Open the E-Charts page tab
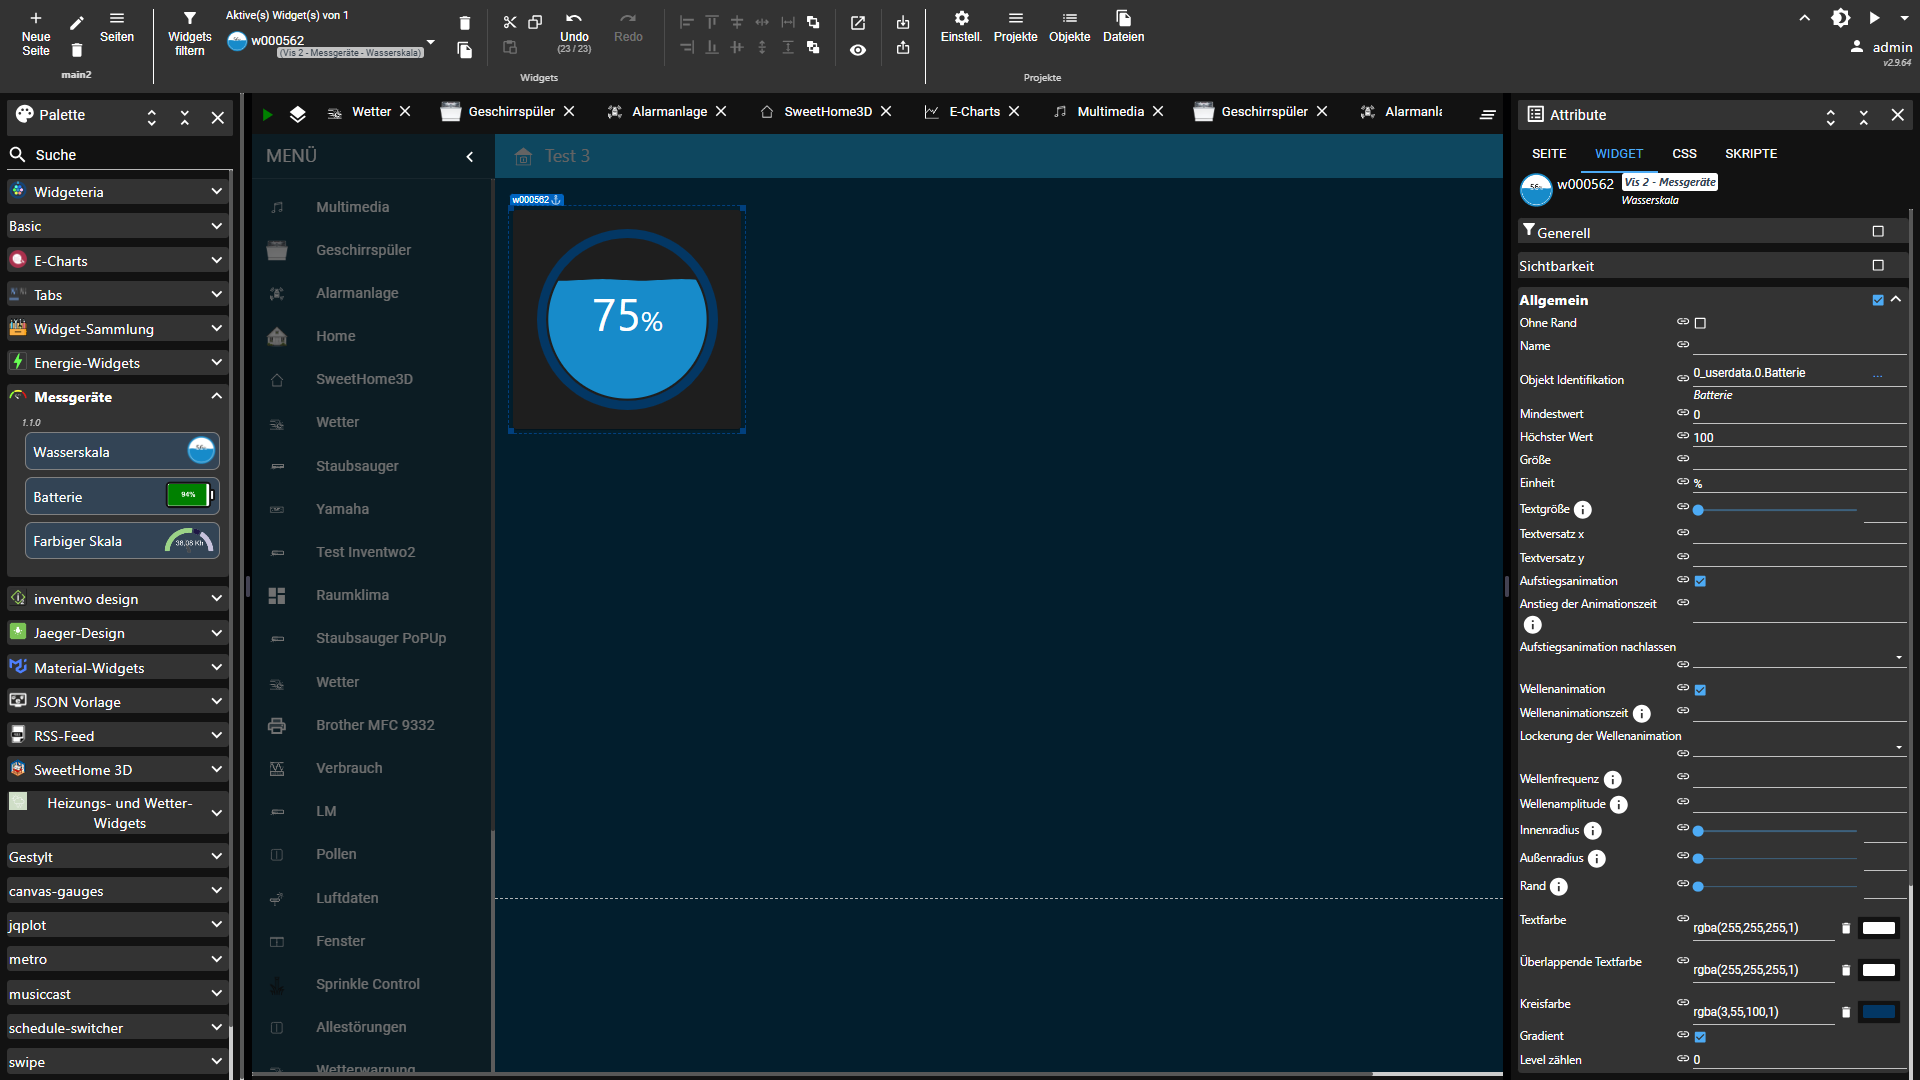The height and width of the screenshot is (1080, 1920). pyautogui.click(x=973, y=112)
